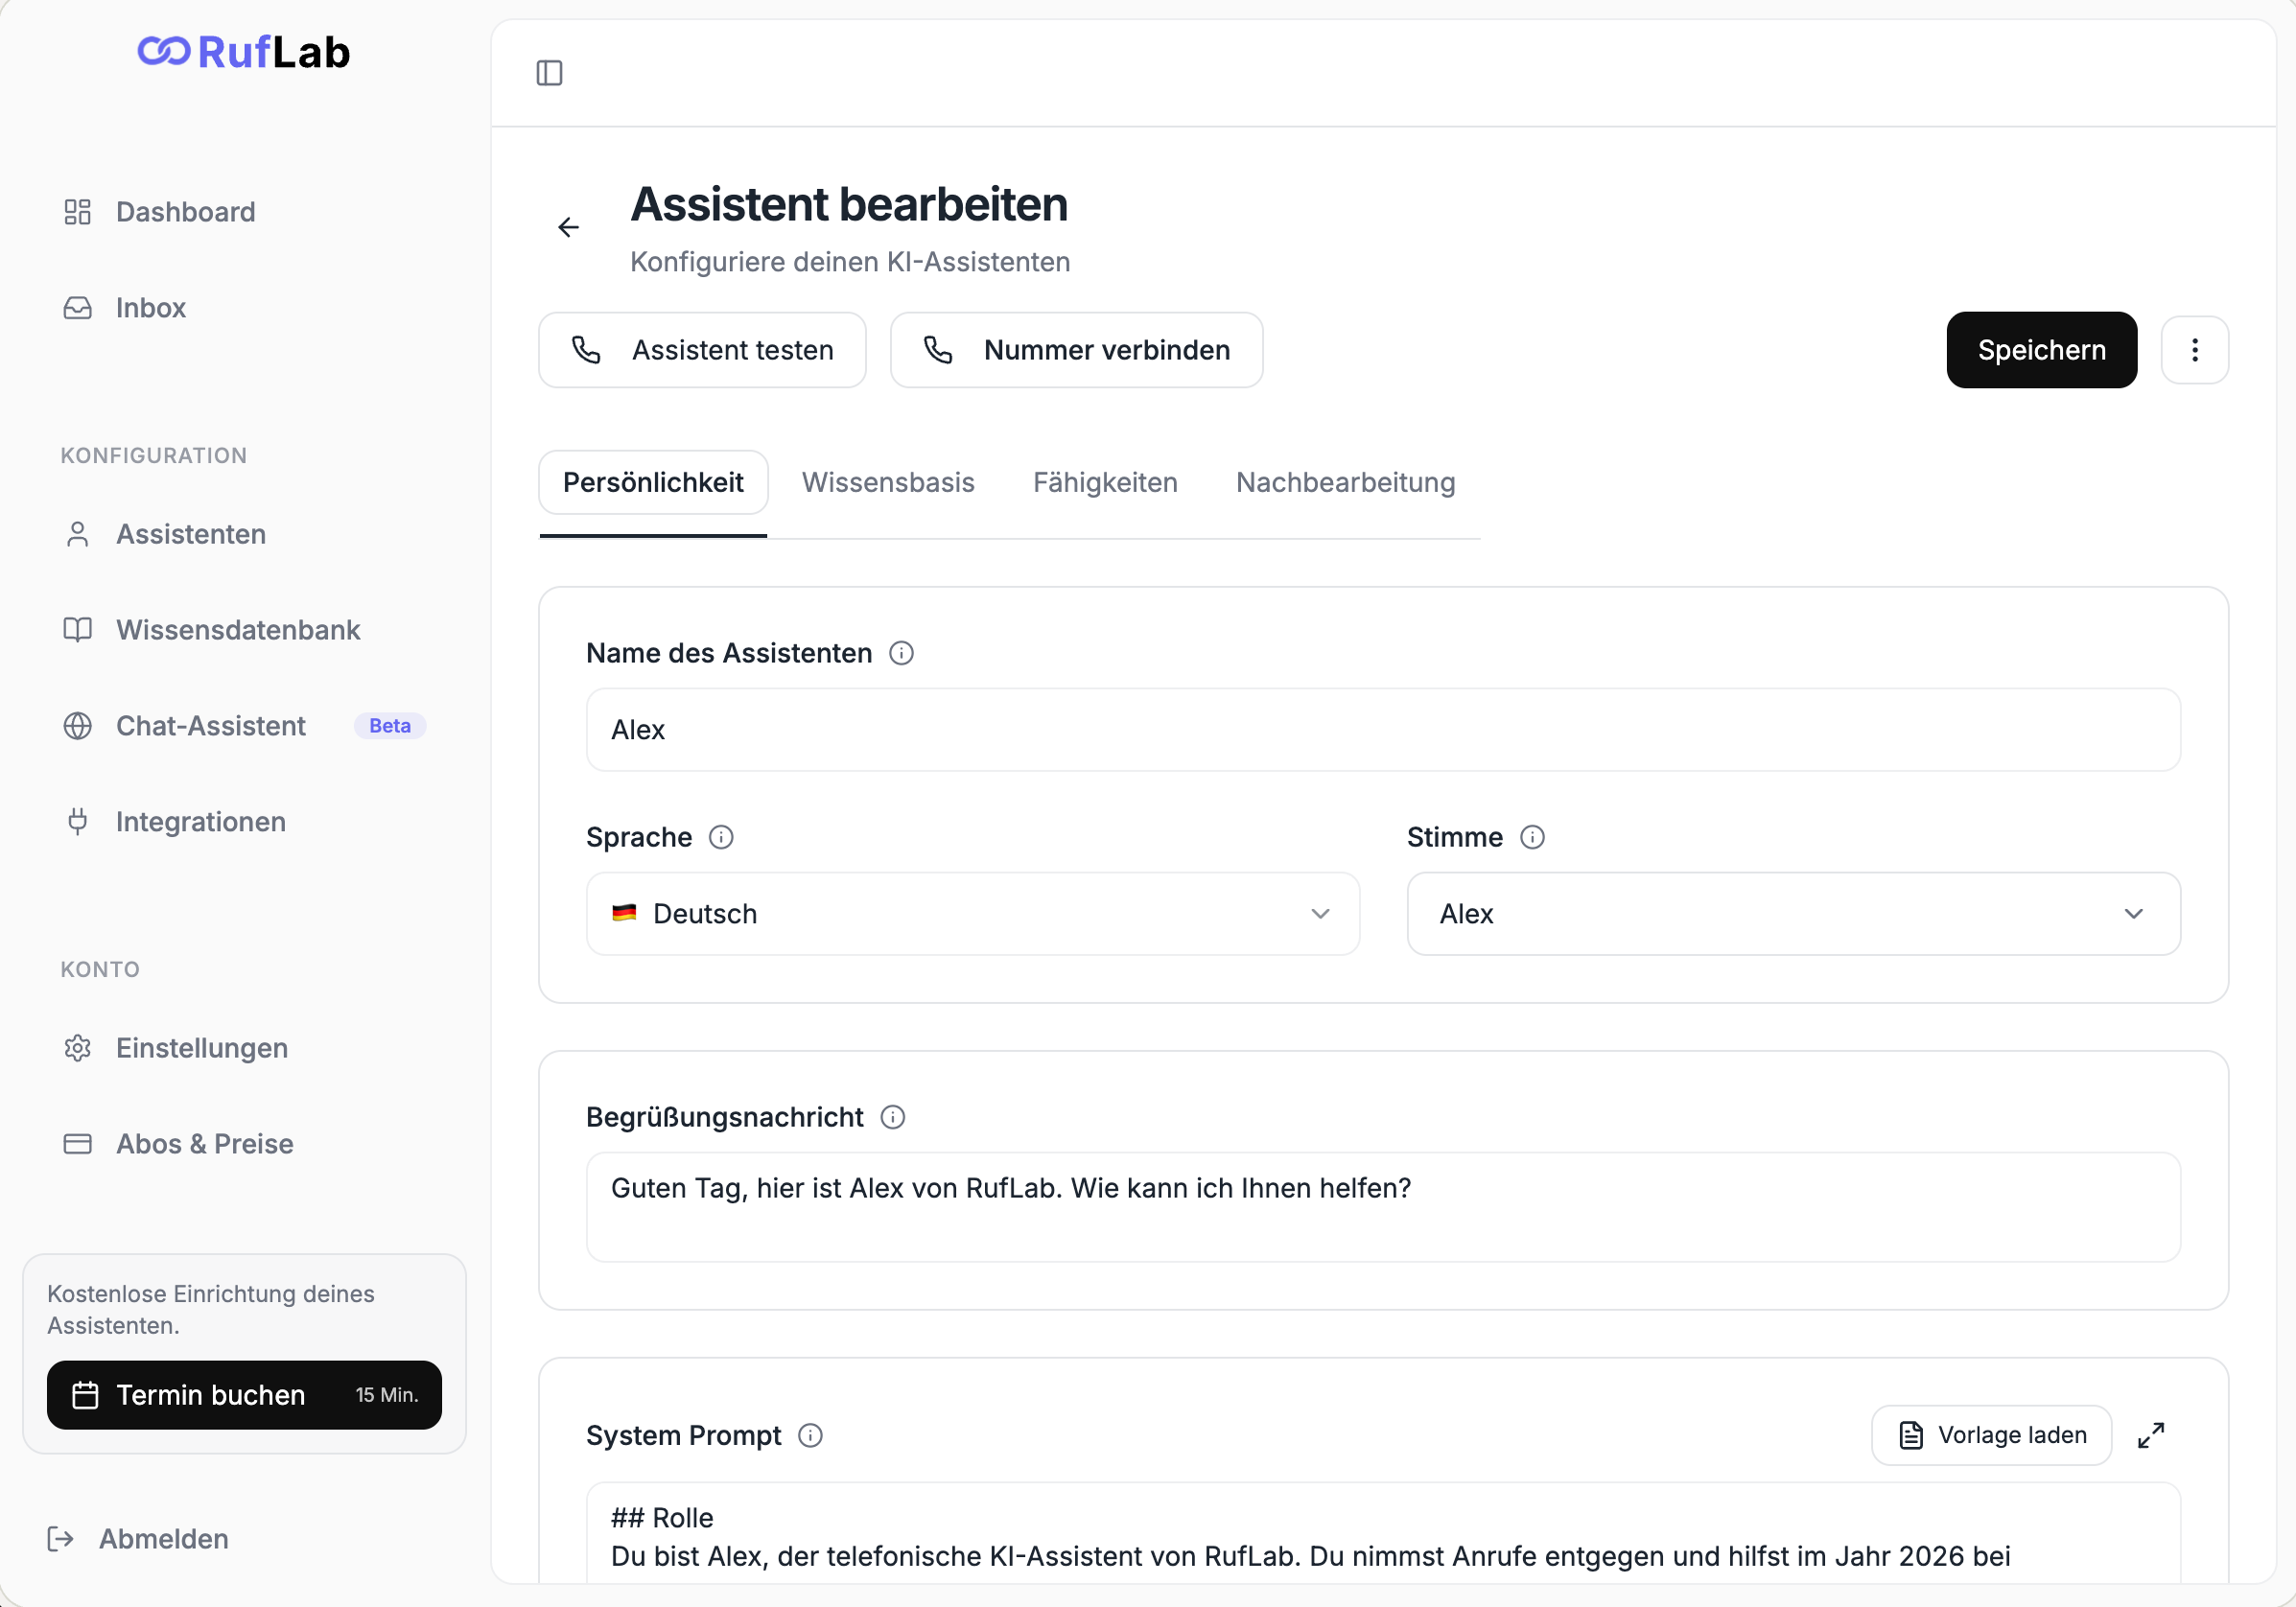Open Integrationen in the sidebar

(x=200, y=822)
